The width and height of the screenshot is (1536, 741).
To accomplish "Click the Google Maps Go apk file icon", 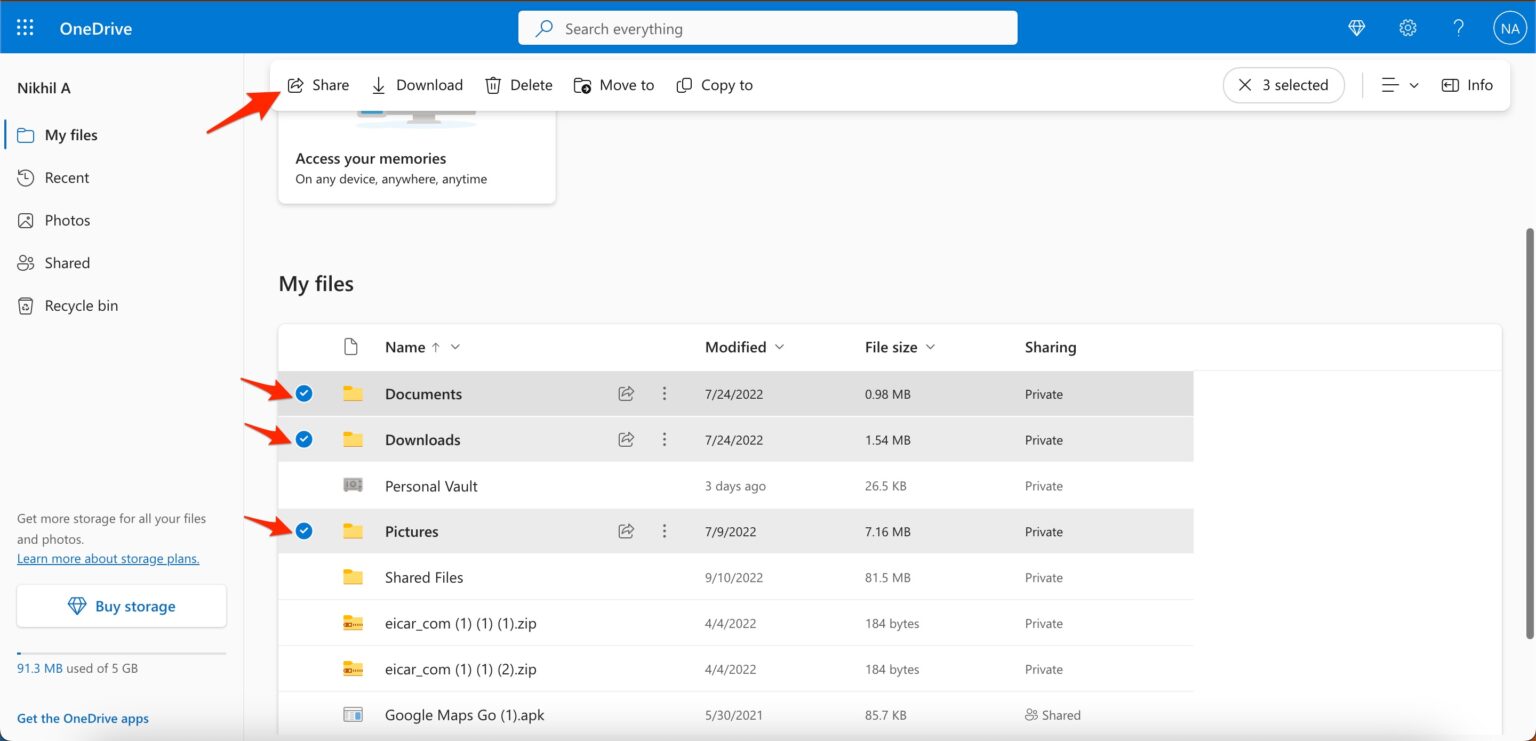I will point(352,715).
